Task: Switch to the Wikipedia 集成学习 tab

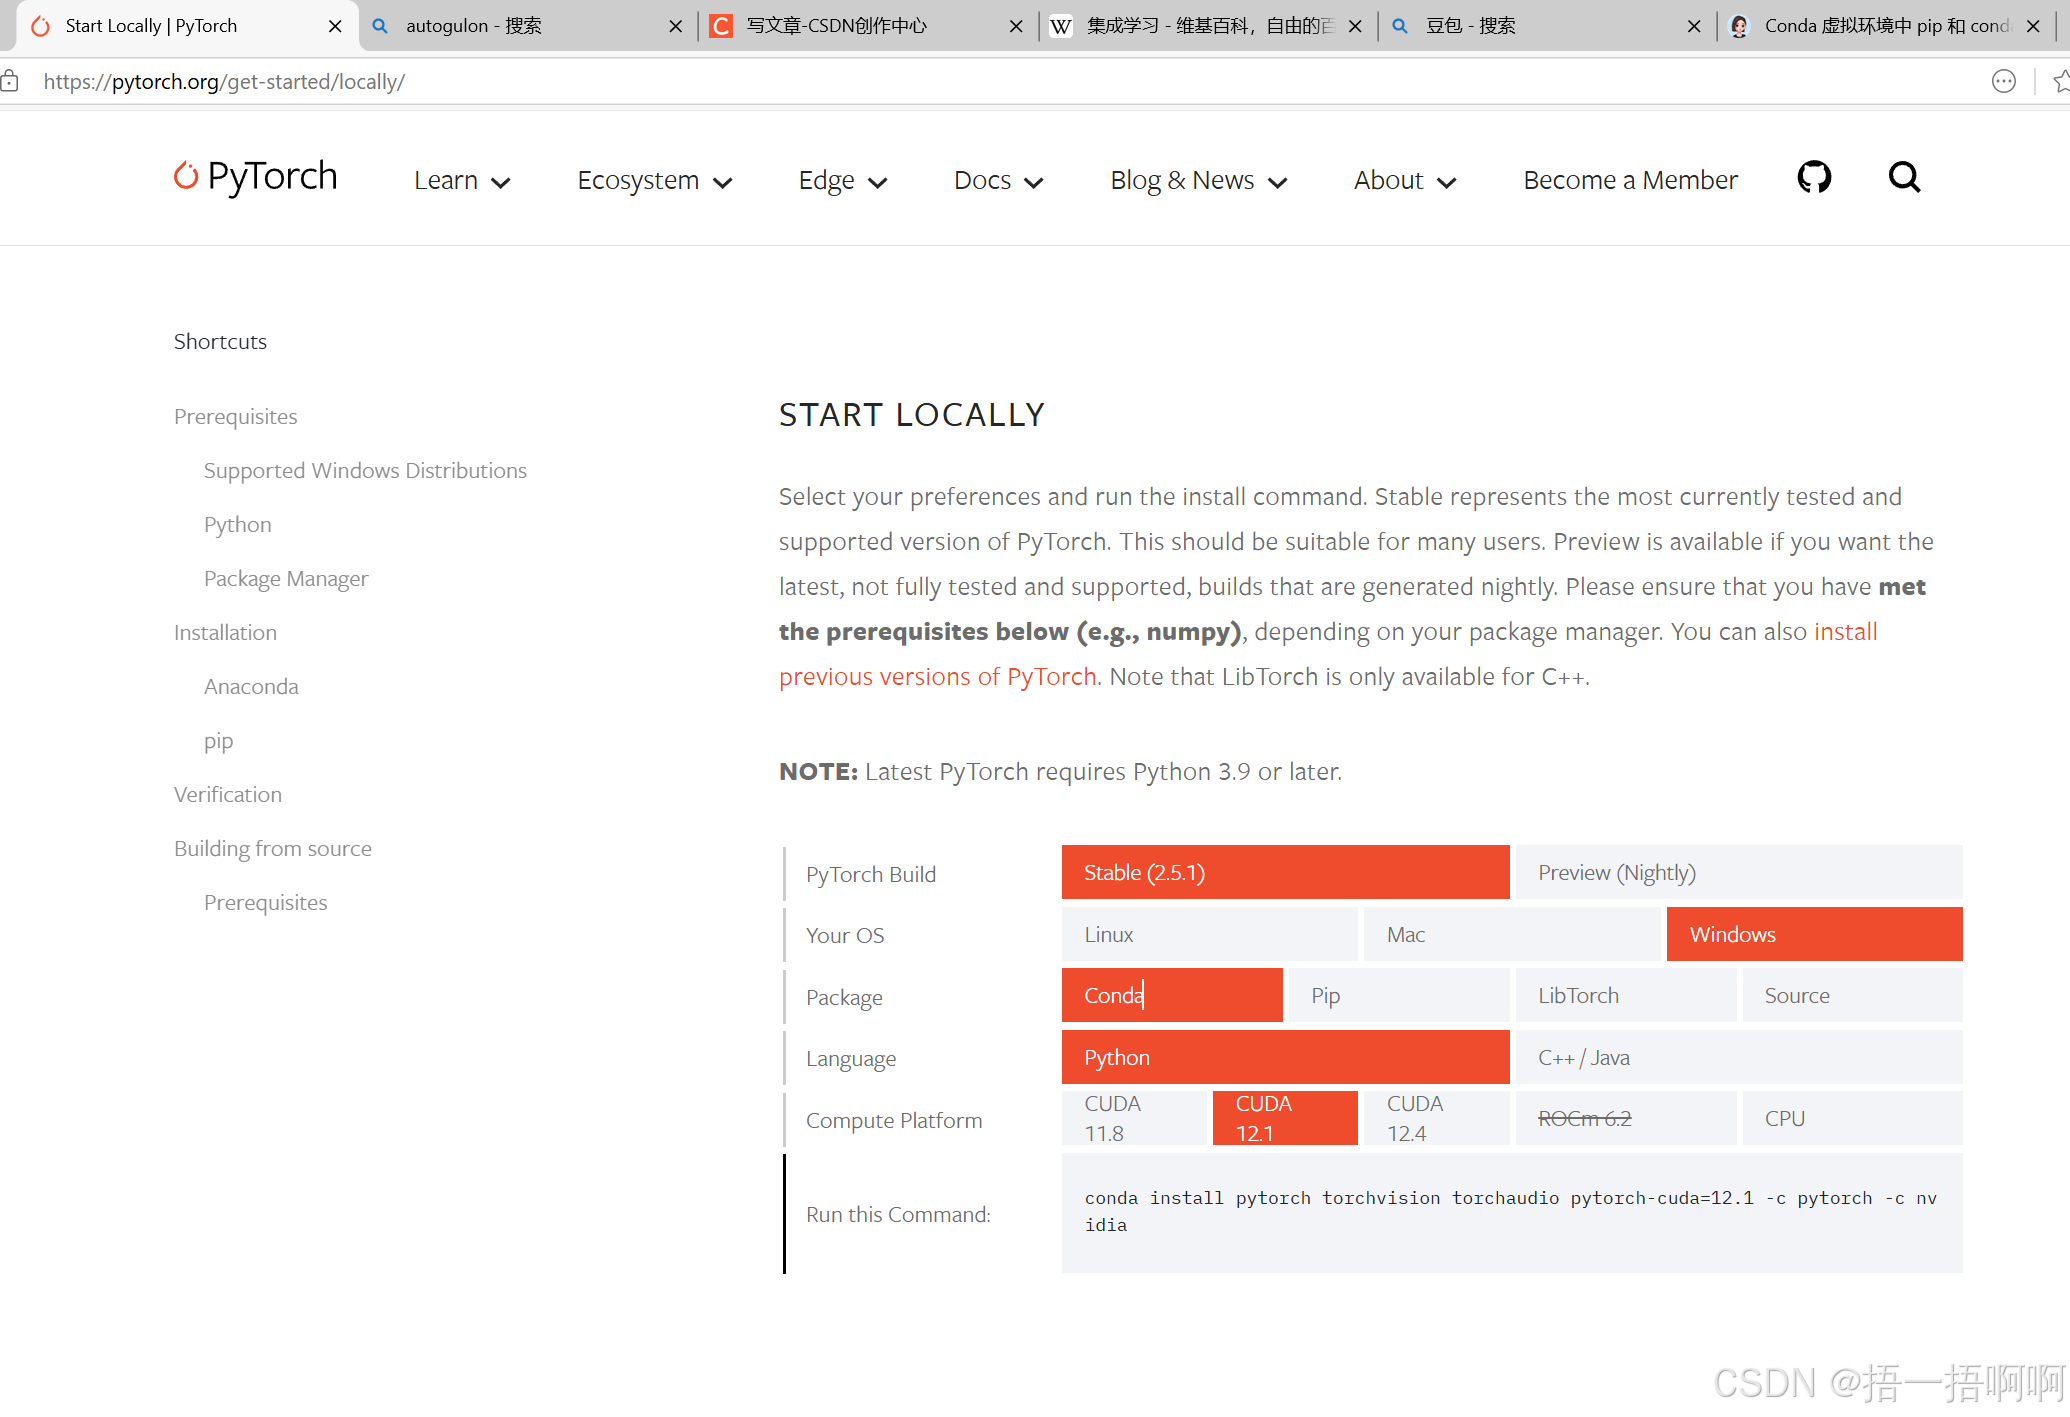Action: 1200,26
